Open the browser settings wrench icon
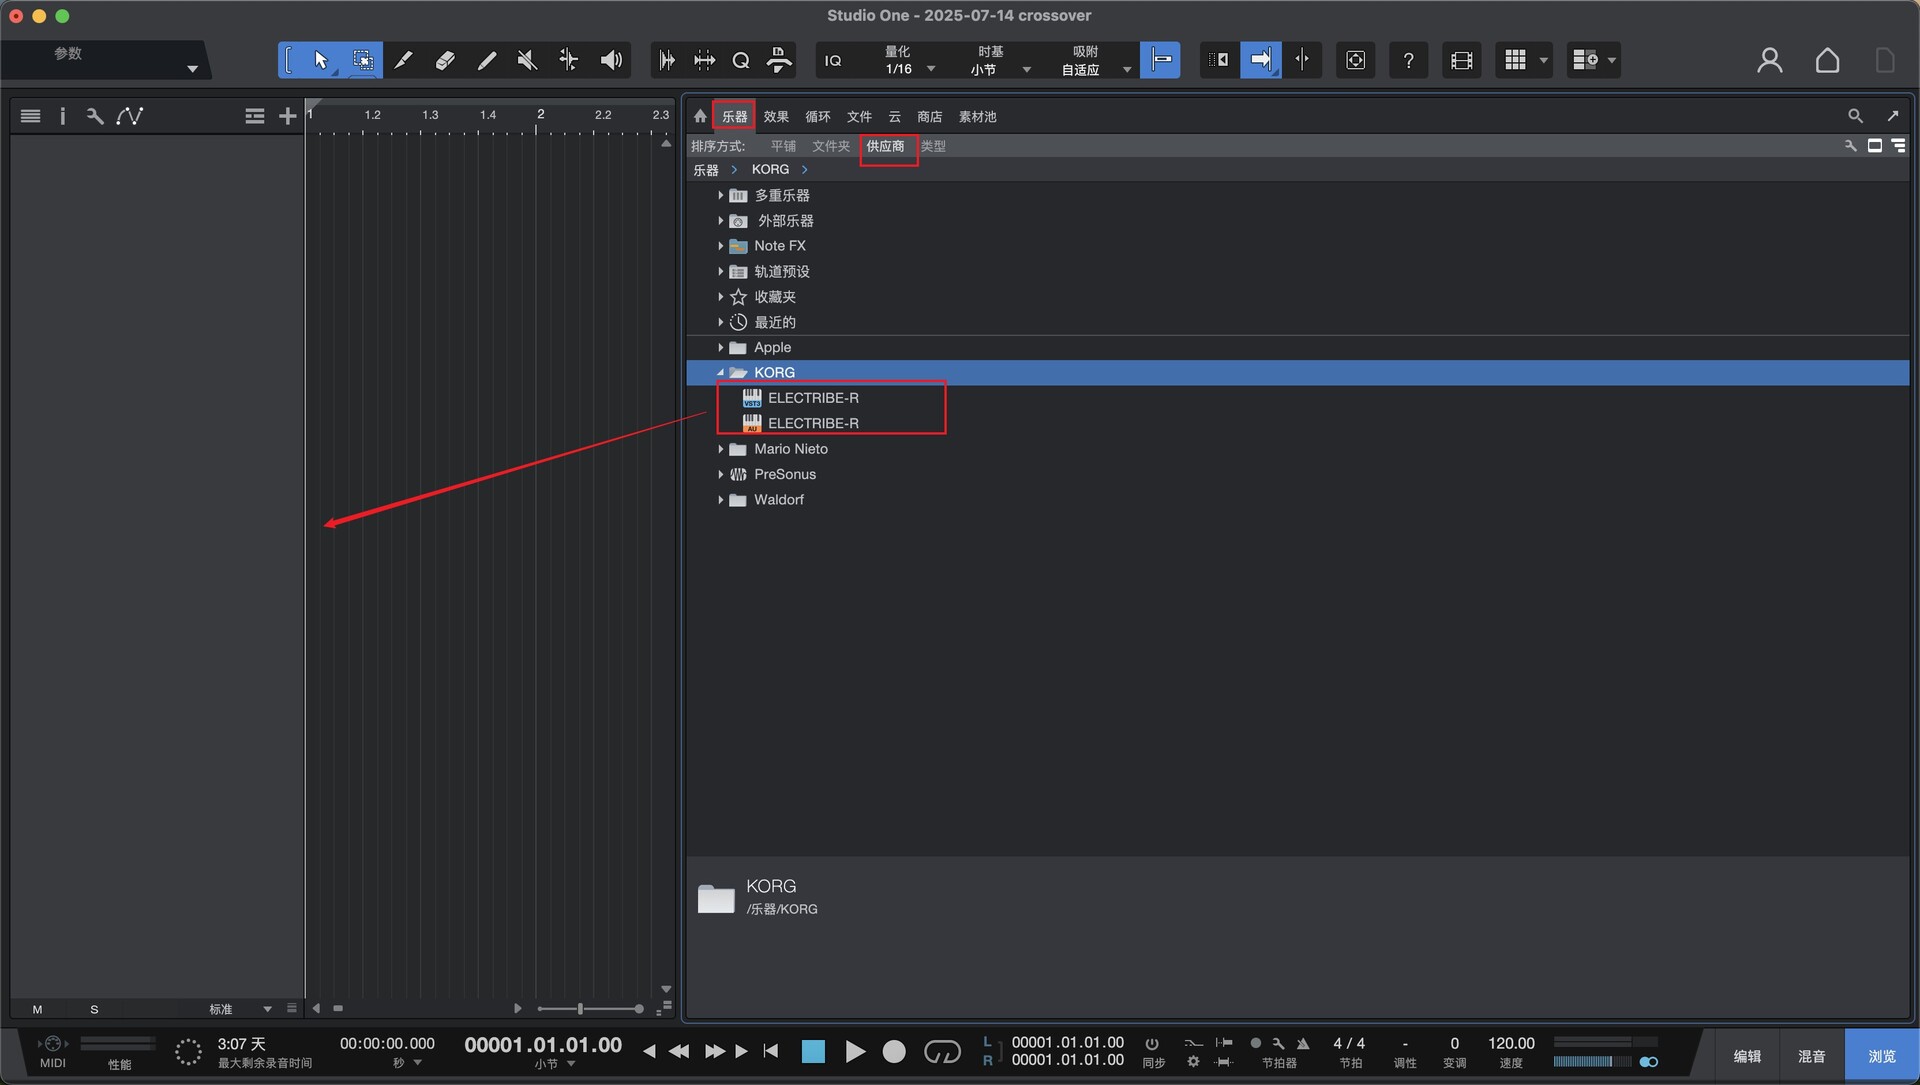Viewport: 1920px width, 1085px height. pyautogui.click(x=1850, y=146)
